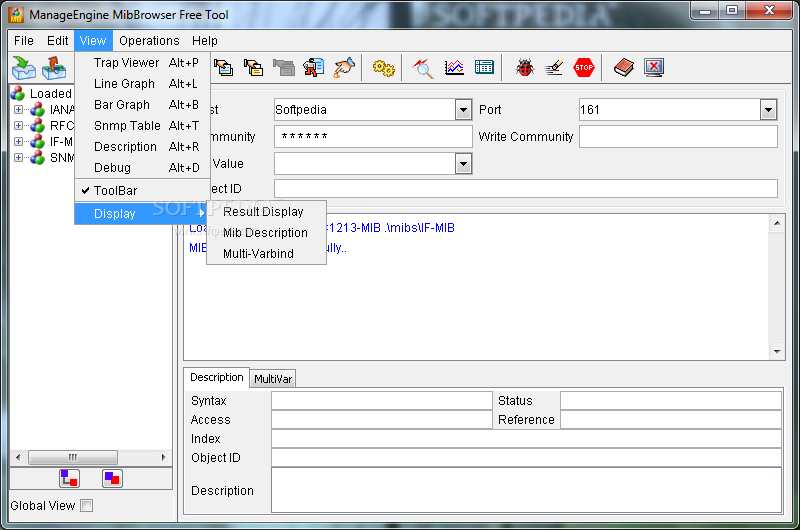This screenshot has height=530, width=800.
Task: Expand the IF-MIB tree node
Action: 18,141
